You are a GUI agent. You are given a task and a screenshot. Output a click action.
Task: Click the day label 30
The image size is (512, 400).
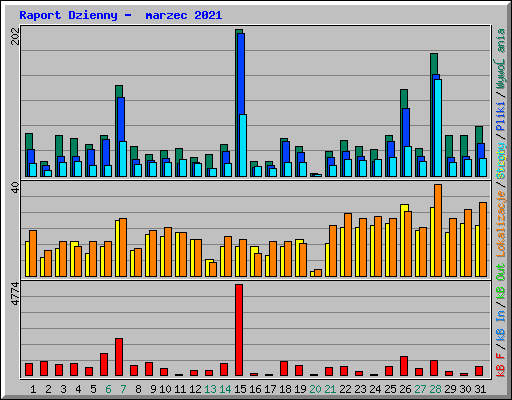[x=465, y=389]
